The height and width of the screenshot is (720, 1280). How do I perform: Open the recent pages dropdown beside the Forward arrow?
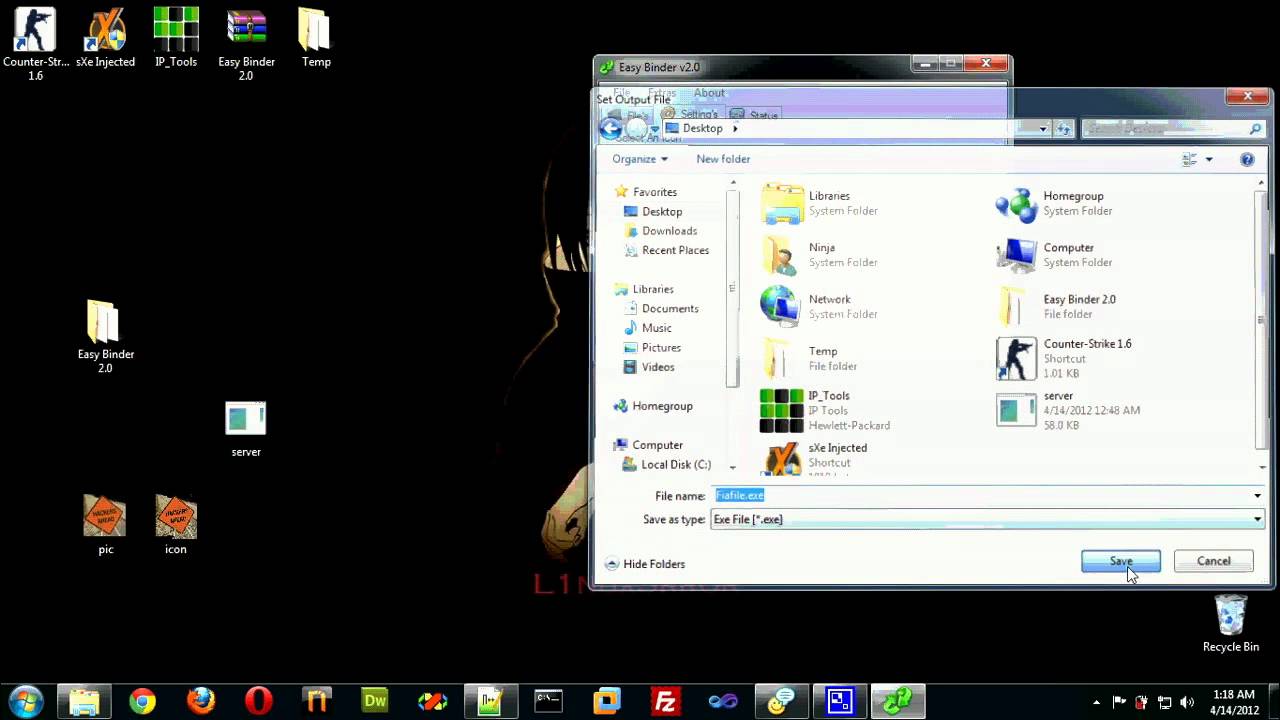tap(655, 129)
